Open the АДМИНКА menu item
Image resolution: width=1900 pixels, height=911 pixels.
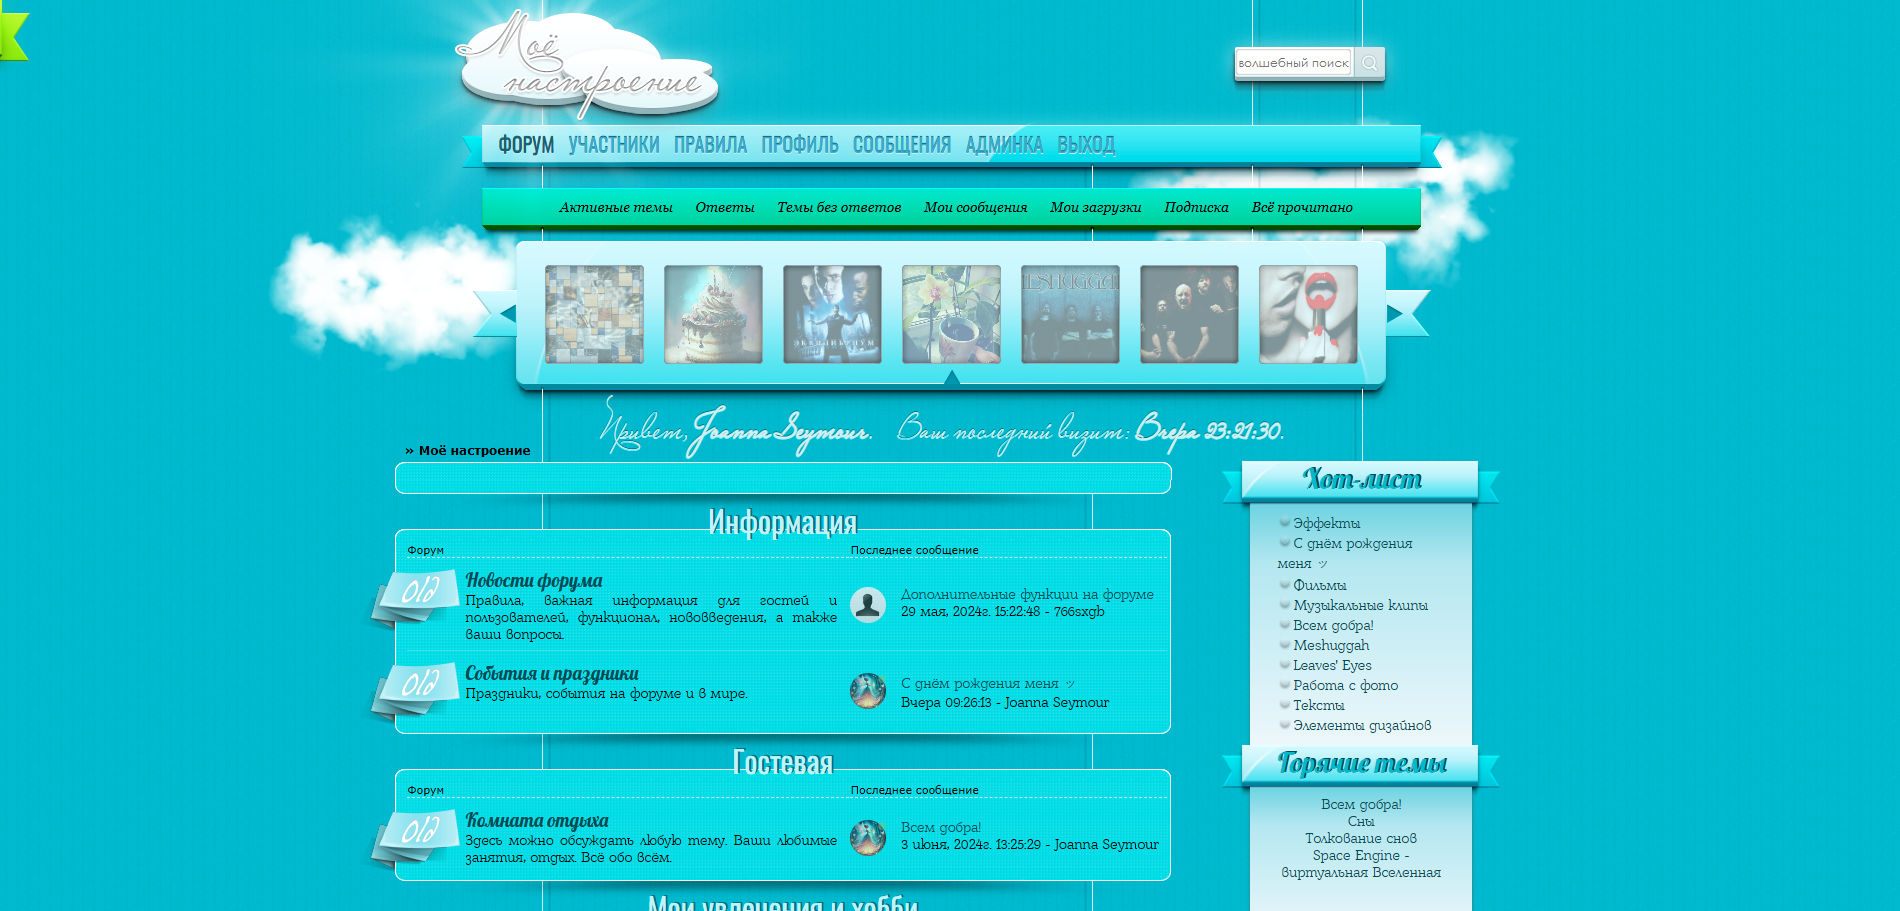coord(1003,145)
